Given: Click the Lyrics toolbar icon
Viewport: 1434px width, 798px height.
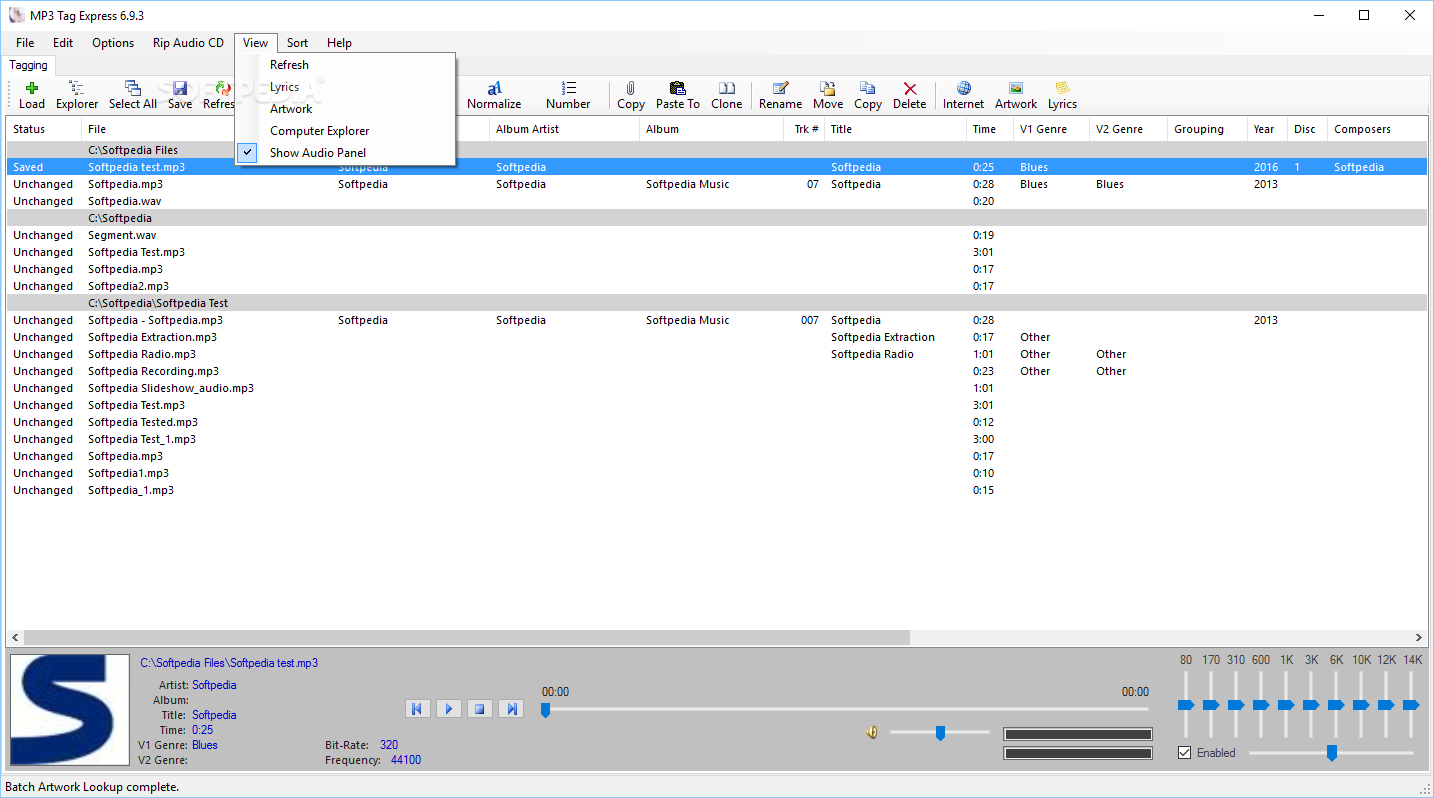Looking at the screenshot, I should 1062,89.
